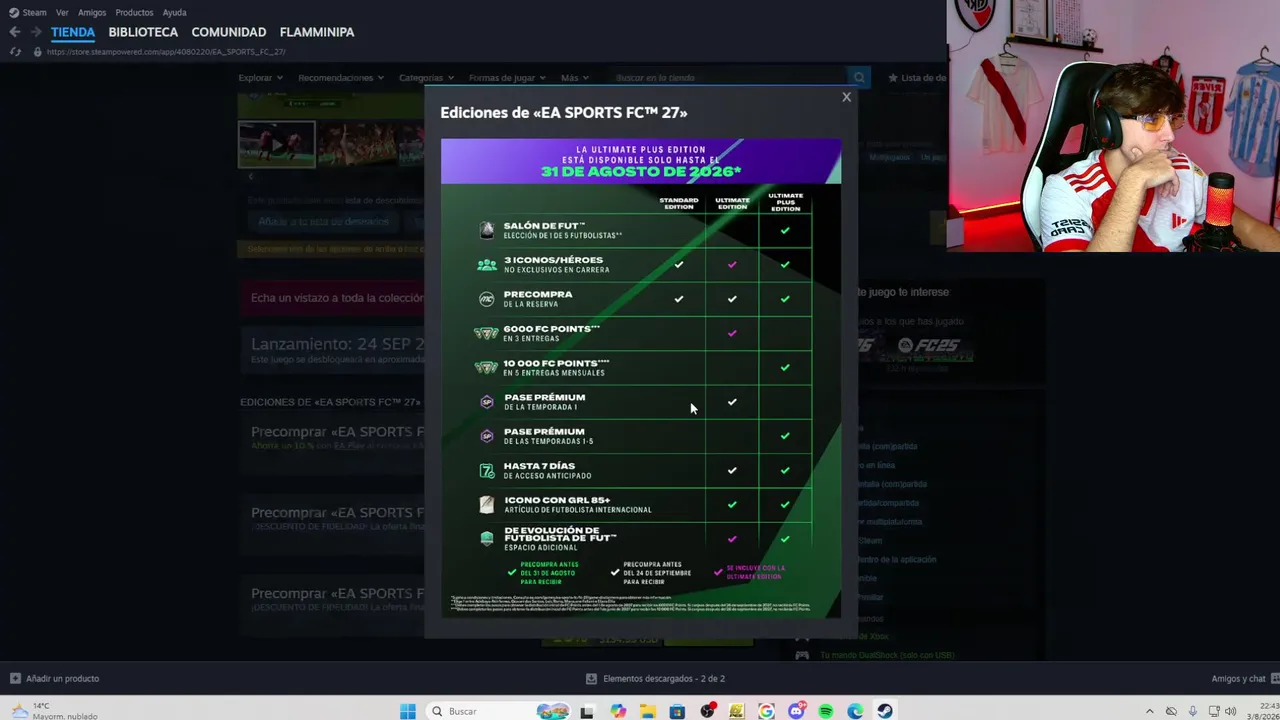
Task: Click the padlock icon beside the URL
Action: tap(37, 52)
